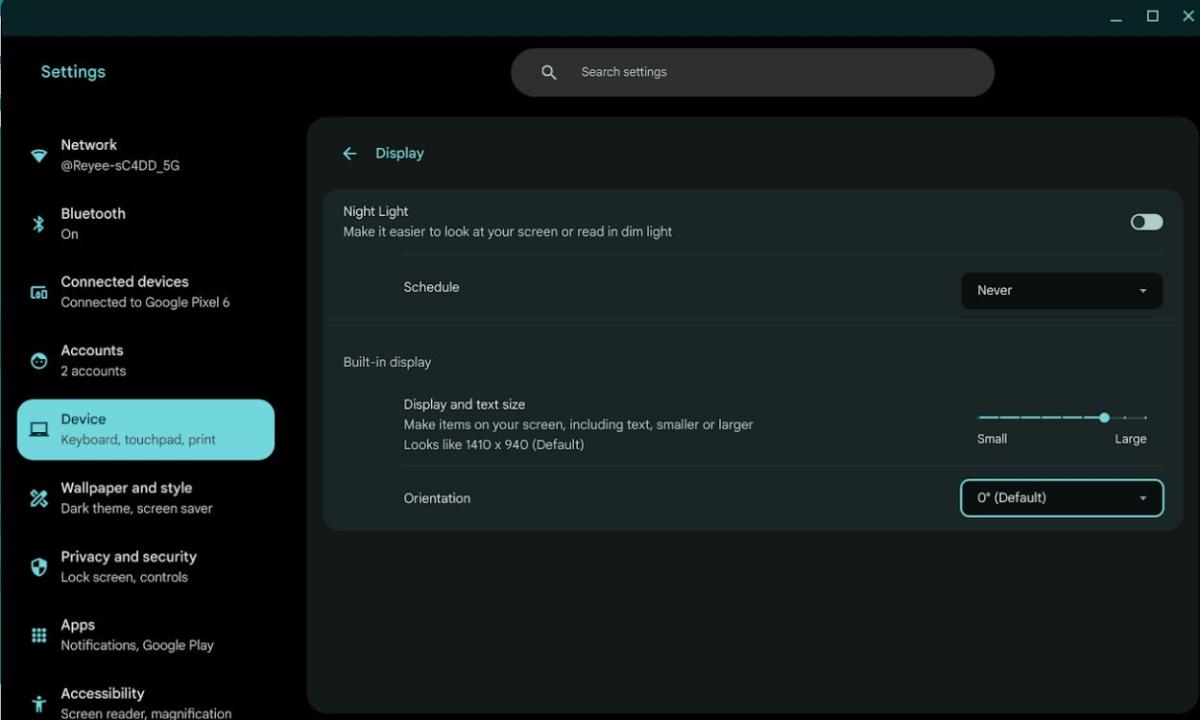Click the Accessibility person icon
The width and height of the screenshot is (1200, 720).
click(39, 703)
